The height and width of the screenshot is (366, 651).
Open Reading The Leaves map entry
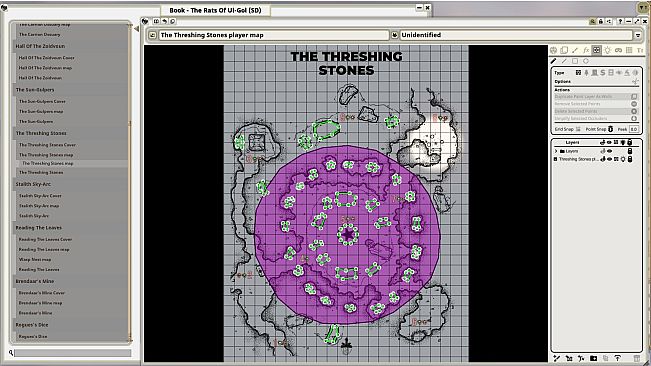[x=44, y=249]
